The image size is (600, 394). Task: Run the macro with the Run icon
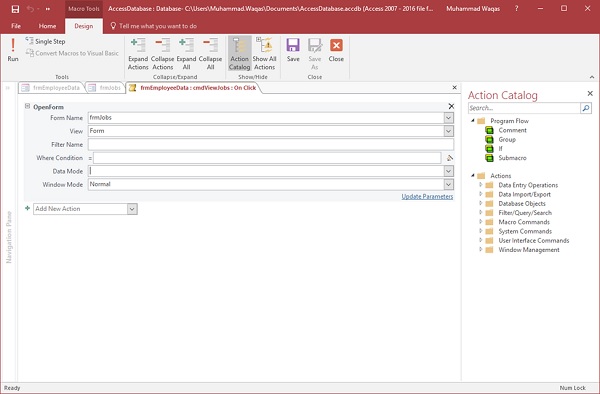[13, 50]
